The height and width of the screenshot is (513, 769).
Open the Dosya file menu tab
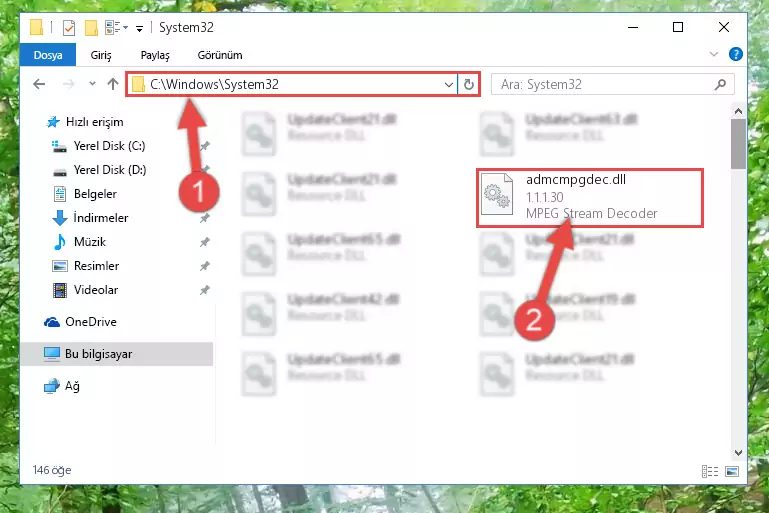tap(48, 55)
